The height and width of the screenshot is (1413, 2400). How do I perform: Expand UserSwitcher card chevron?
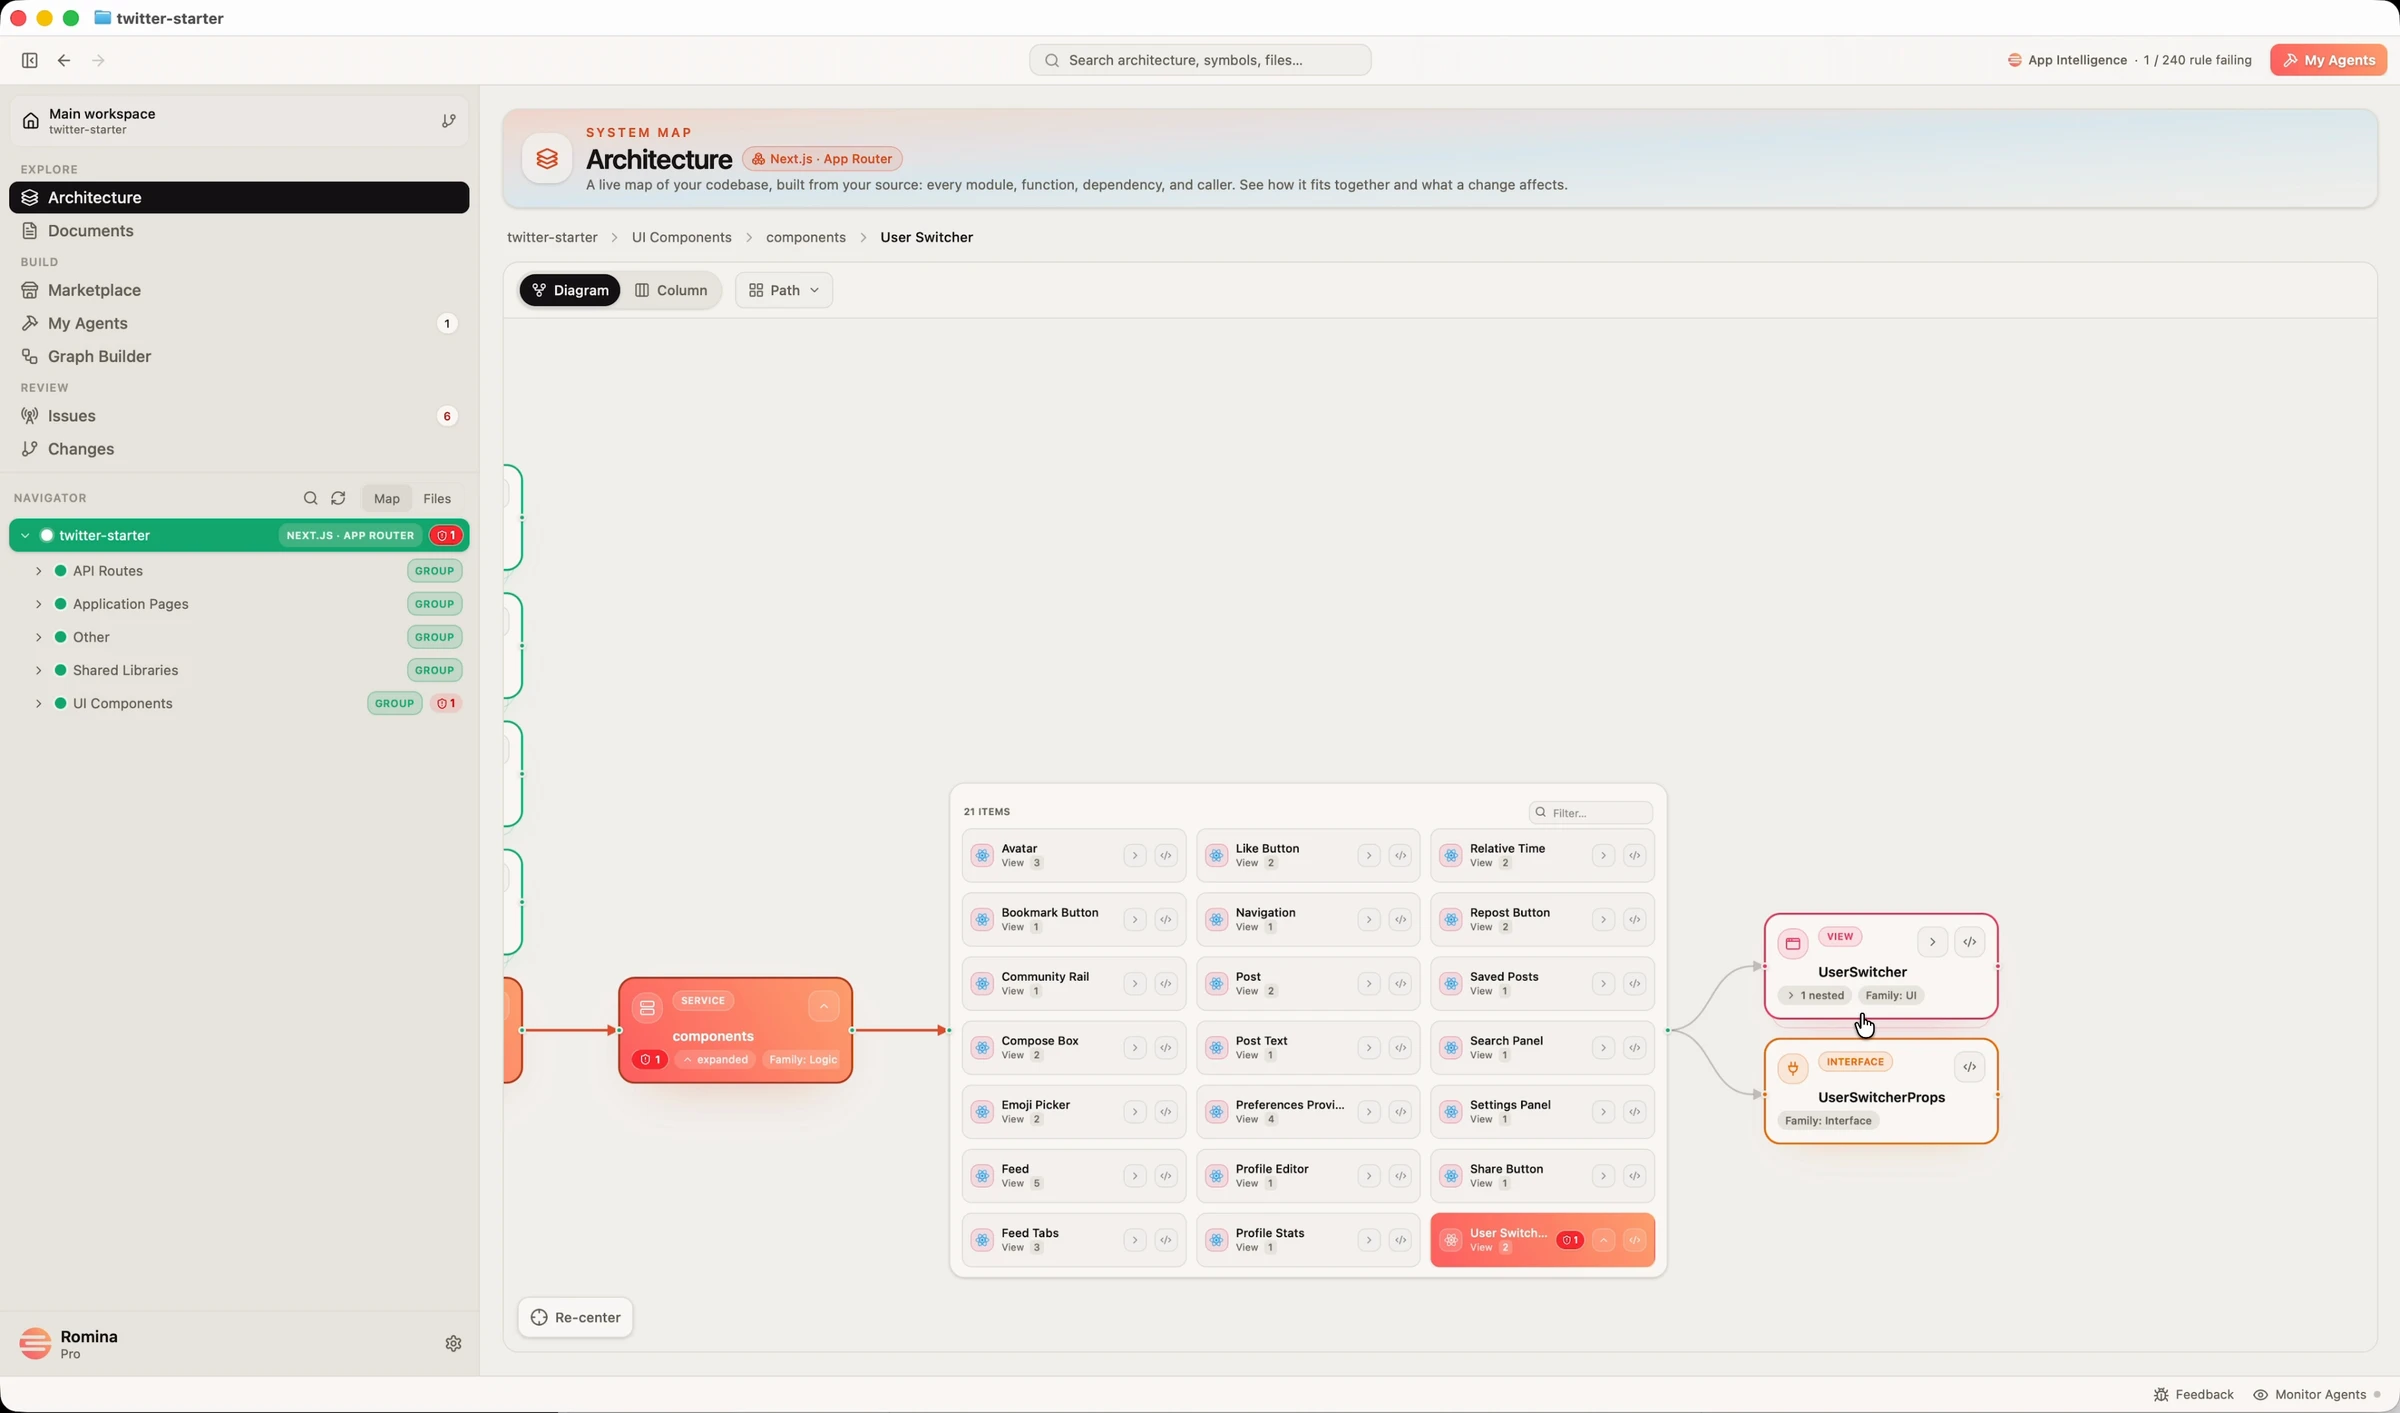(x=1932, y=942)
